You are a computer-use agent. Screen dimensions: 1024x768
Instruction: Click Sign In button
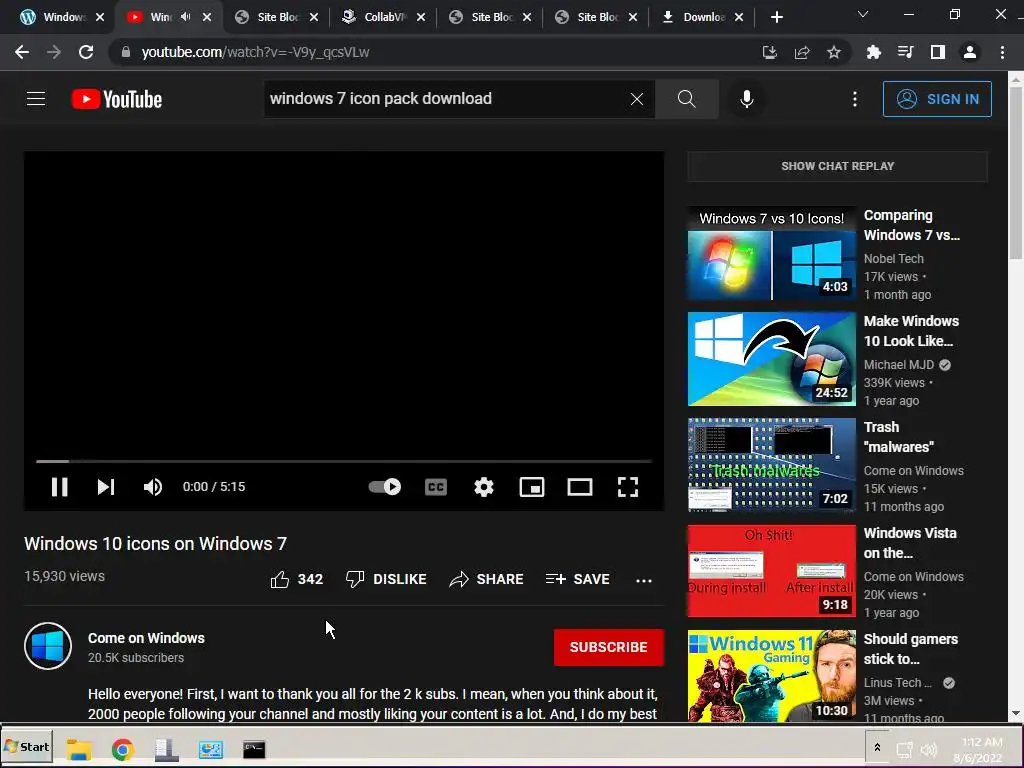937,99
